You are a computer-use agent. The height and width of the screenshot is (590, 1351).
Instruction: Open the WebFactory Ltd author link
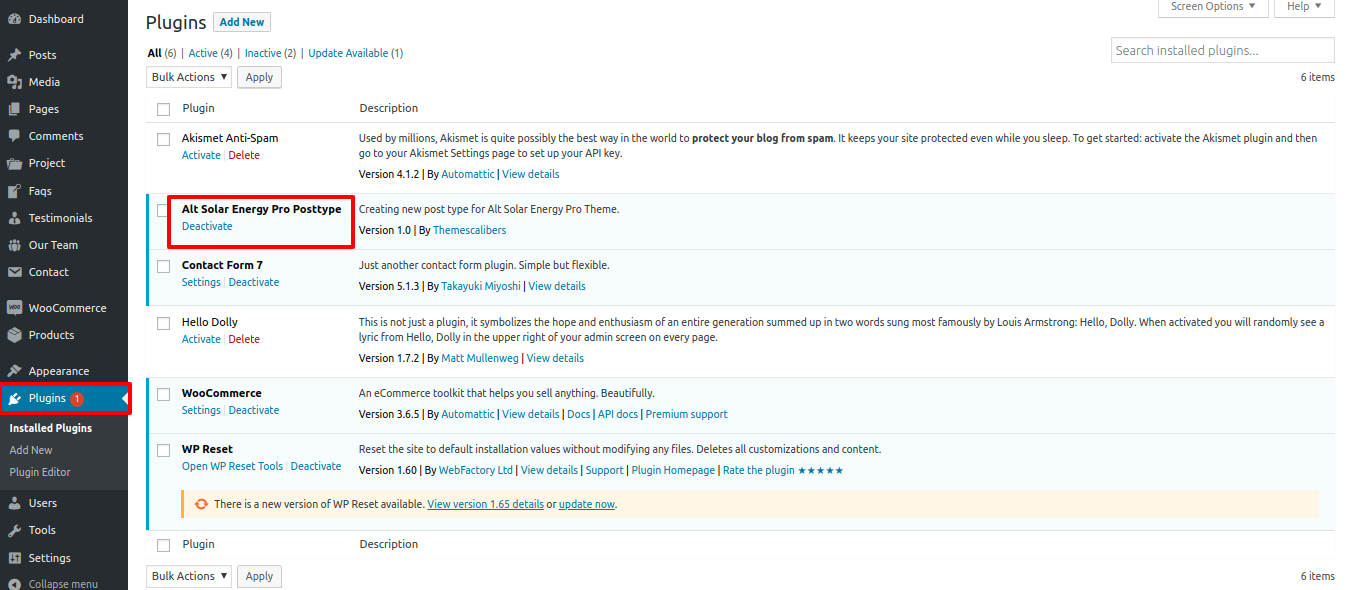tap(476, 470)
